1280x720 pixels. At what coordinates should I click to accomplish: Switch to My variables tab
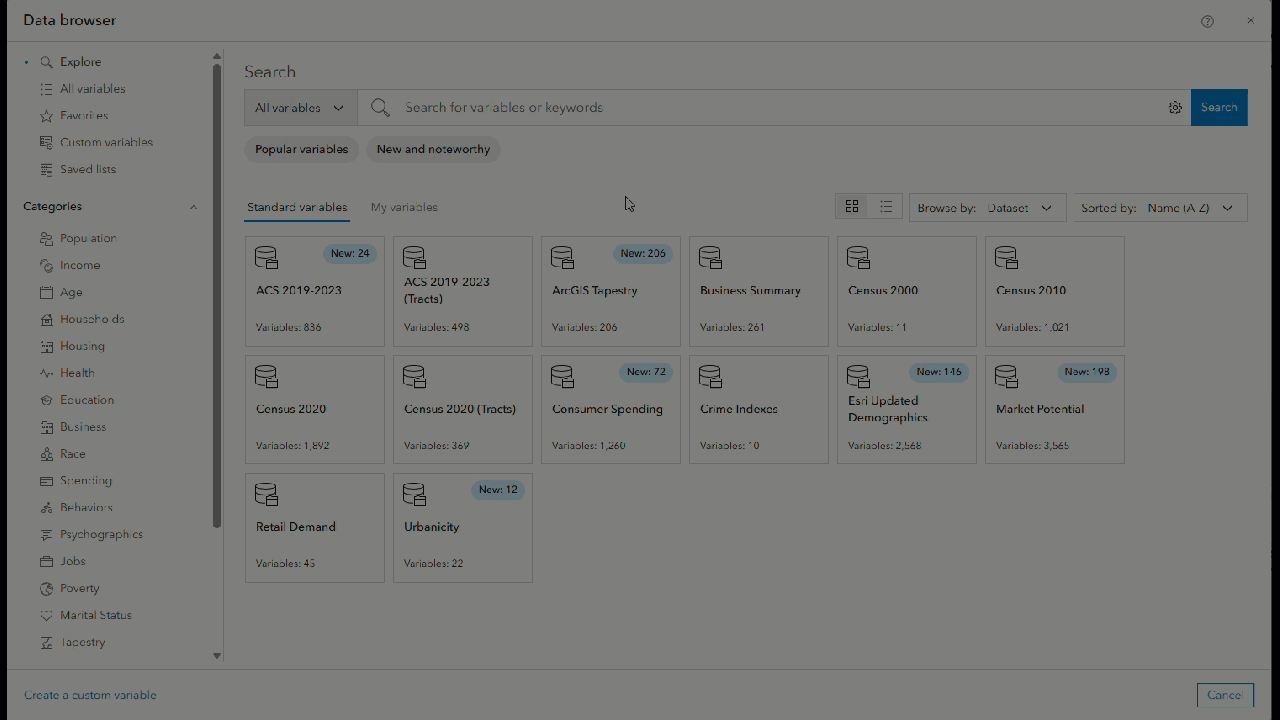click(x=404, y=207)
